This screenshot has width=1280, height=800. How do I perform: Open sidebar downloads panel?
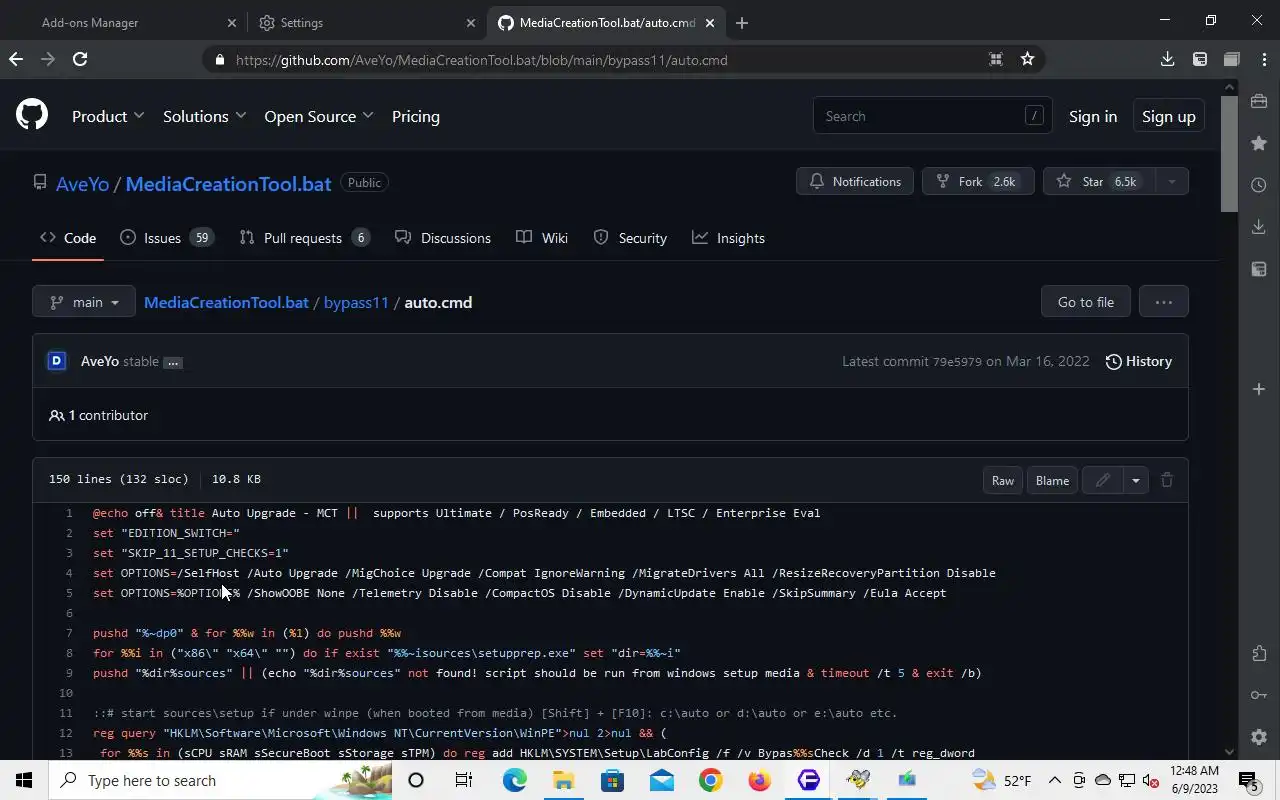tap(1259, 227)
